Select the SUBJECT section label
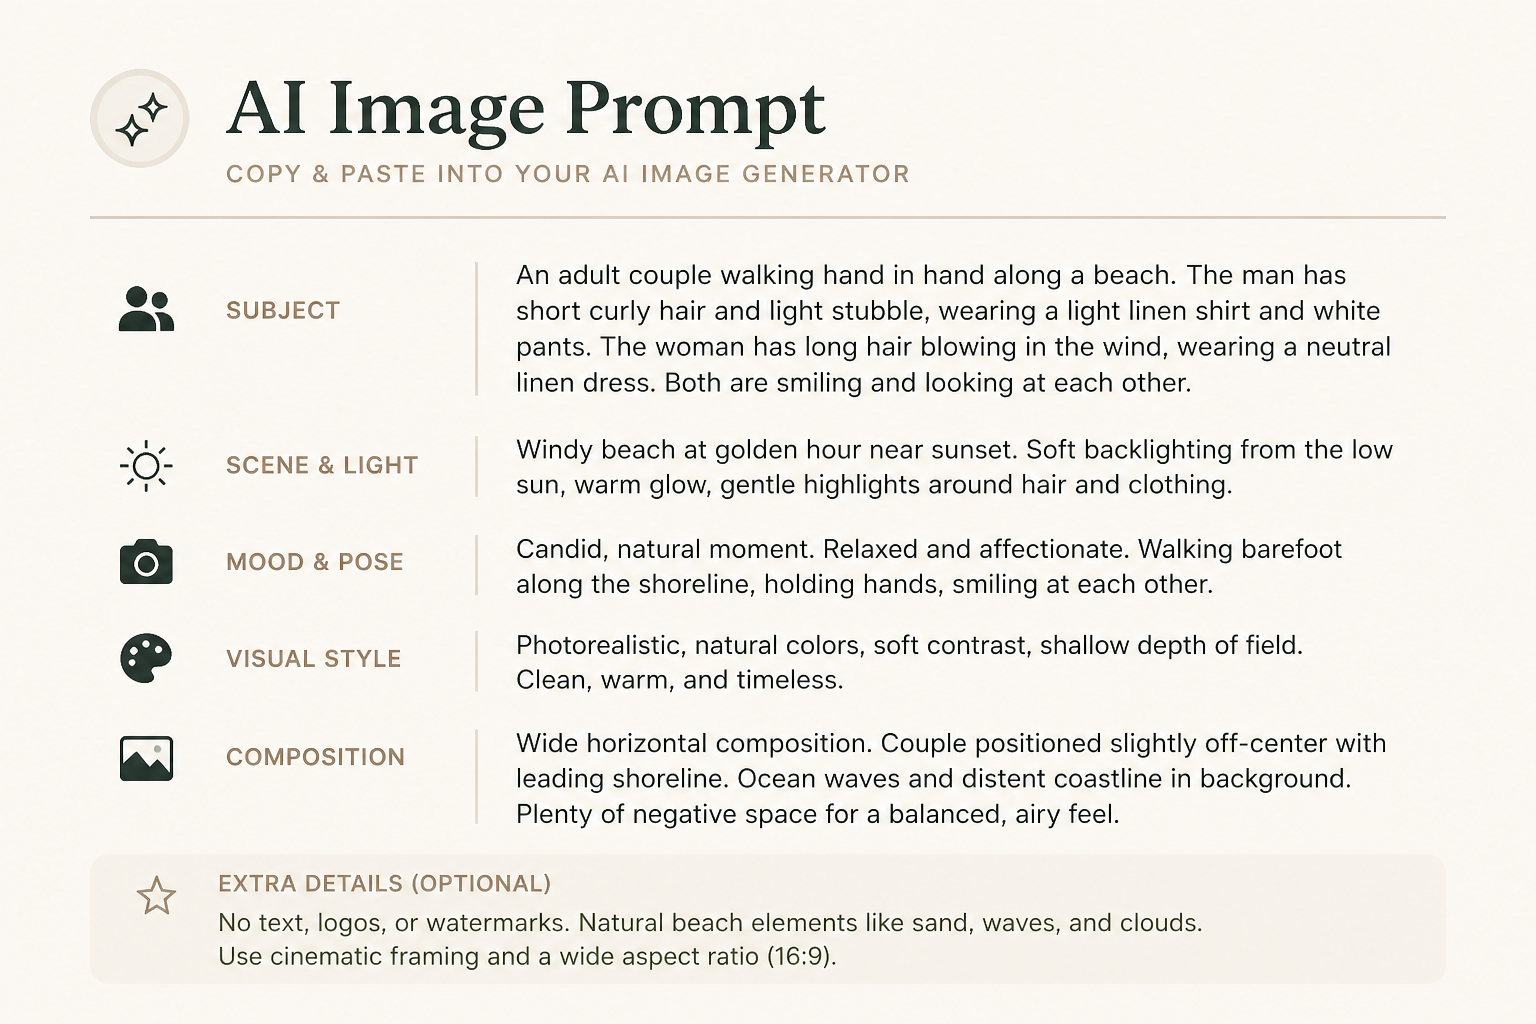The width and height of the screenshot is (1536, 1024). tap(283, 311)
